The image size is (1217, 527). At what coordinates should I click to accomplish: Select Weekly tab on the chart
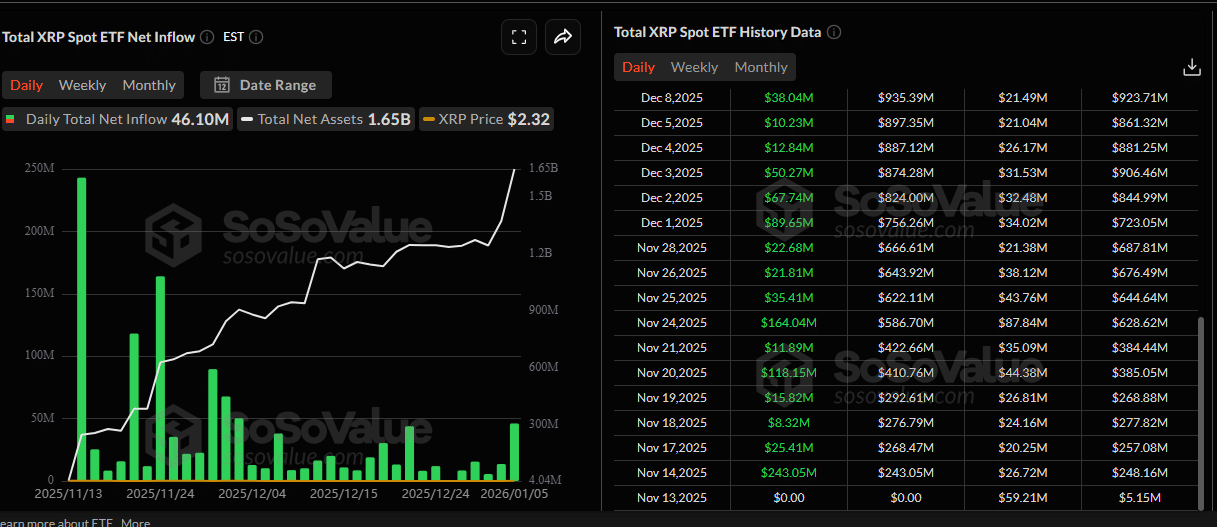pyautogui.click(x=83, y=85)
